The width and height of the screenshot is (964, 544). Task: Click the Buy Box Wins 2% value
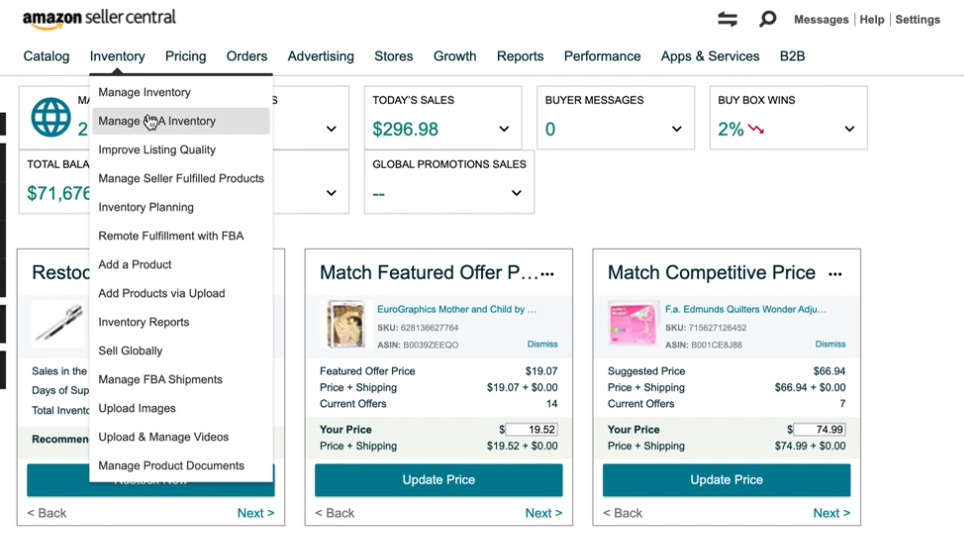coord(730,129)
